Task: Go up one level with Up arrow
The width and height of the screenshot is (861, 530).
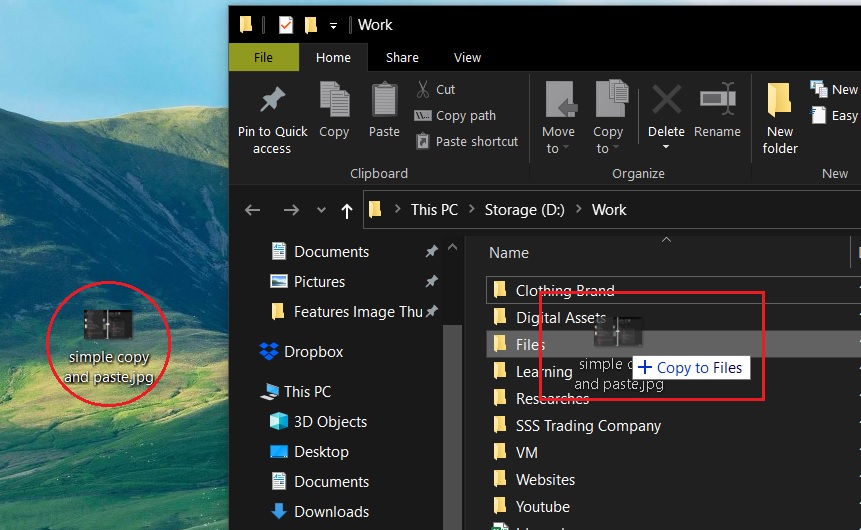Action: [x=347, y=210]
